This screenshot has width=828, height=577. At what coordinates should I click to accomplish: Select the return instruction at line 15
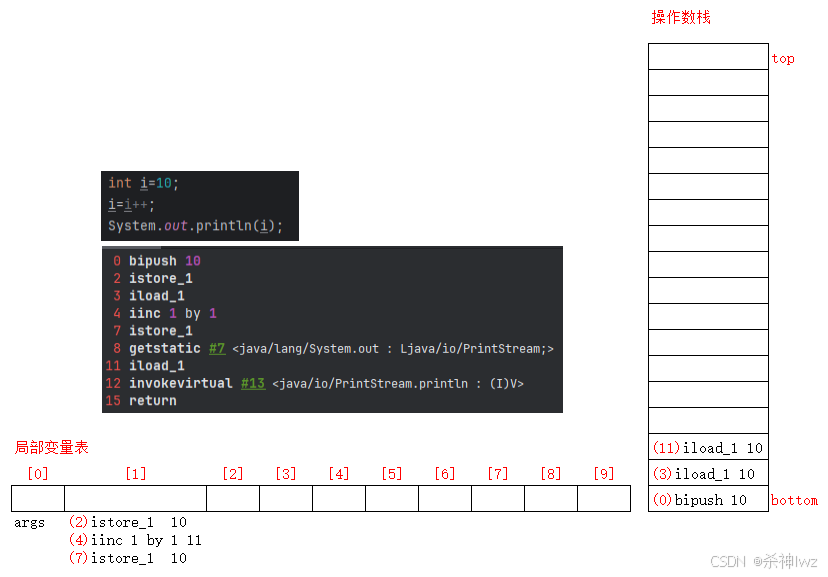point(152,400)
